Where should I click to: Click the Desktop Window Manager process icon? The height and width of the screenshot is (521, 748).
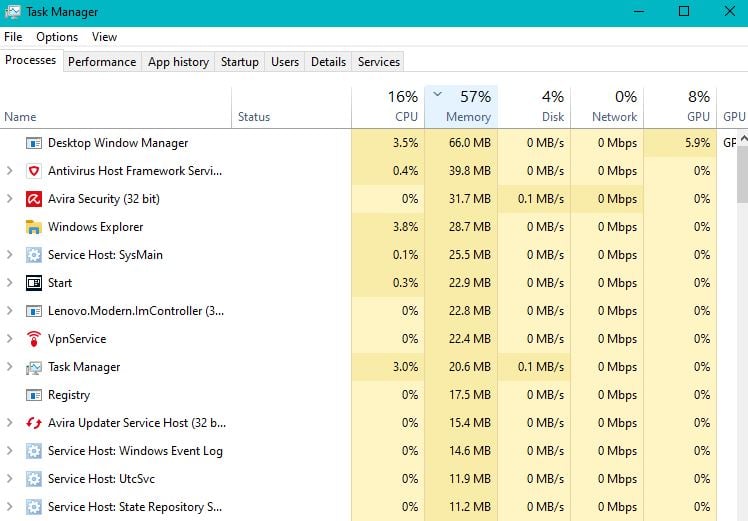(33, 143)
